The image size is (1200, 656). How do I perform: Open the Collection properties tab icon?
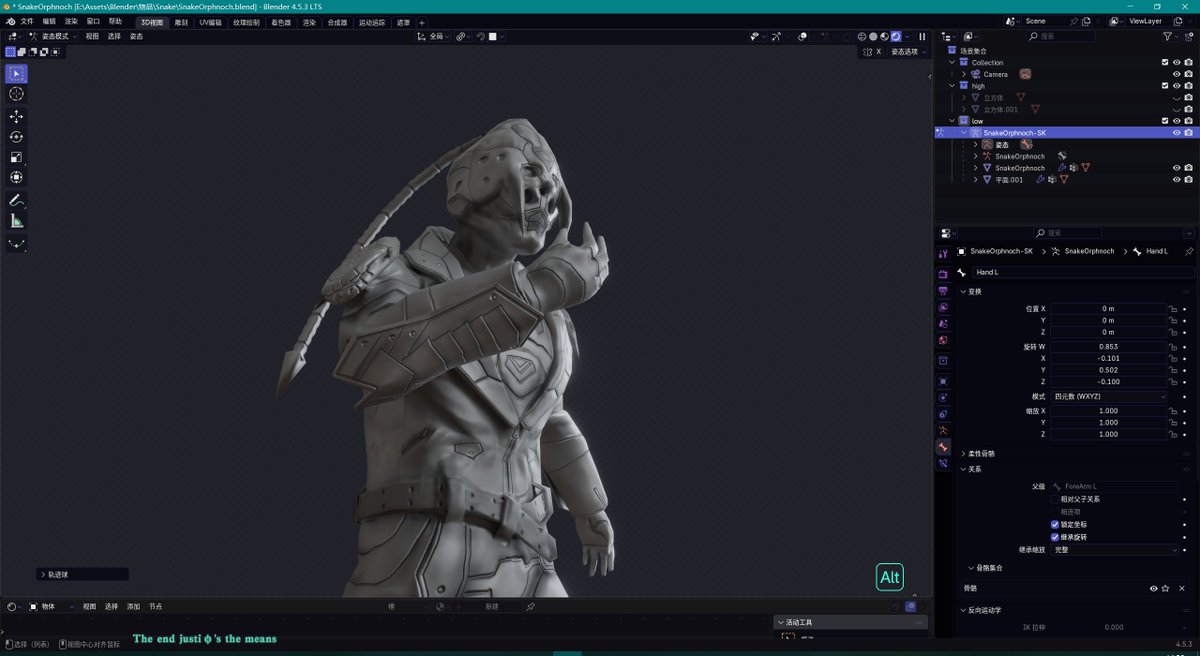[x=943, y=360]
